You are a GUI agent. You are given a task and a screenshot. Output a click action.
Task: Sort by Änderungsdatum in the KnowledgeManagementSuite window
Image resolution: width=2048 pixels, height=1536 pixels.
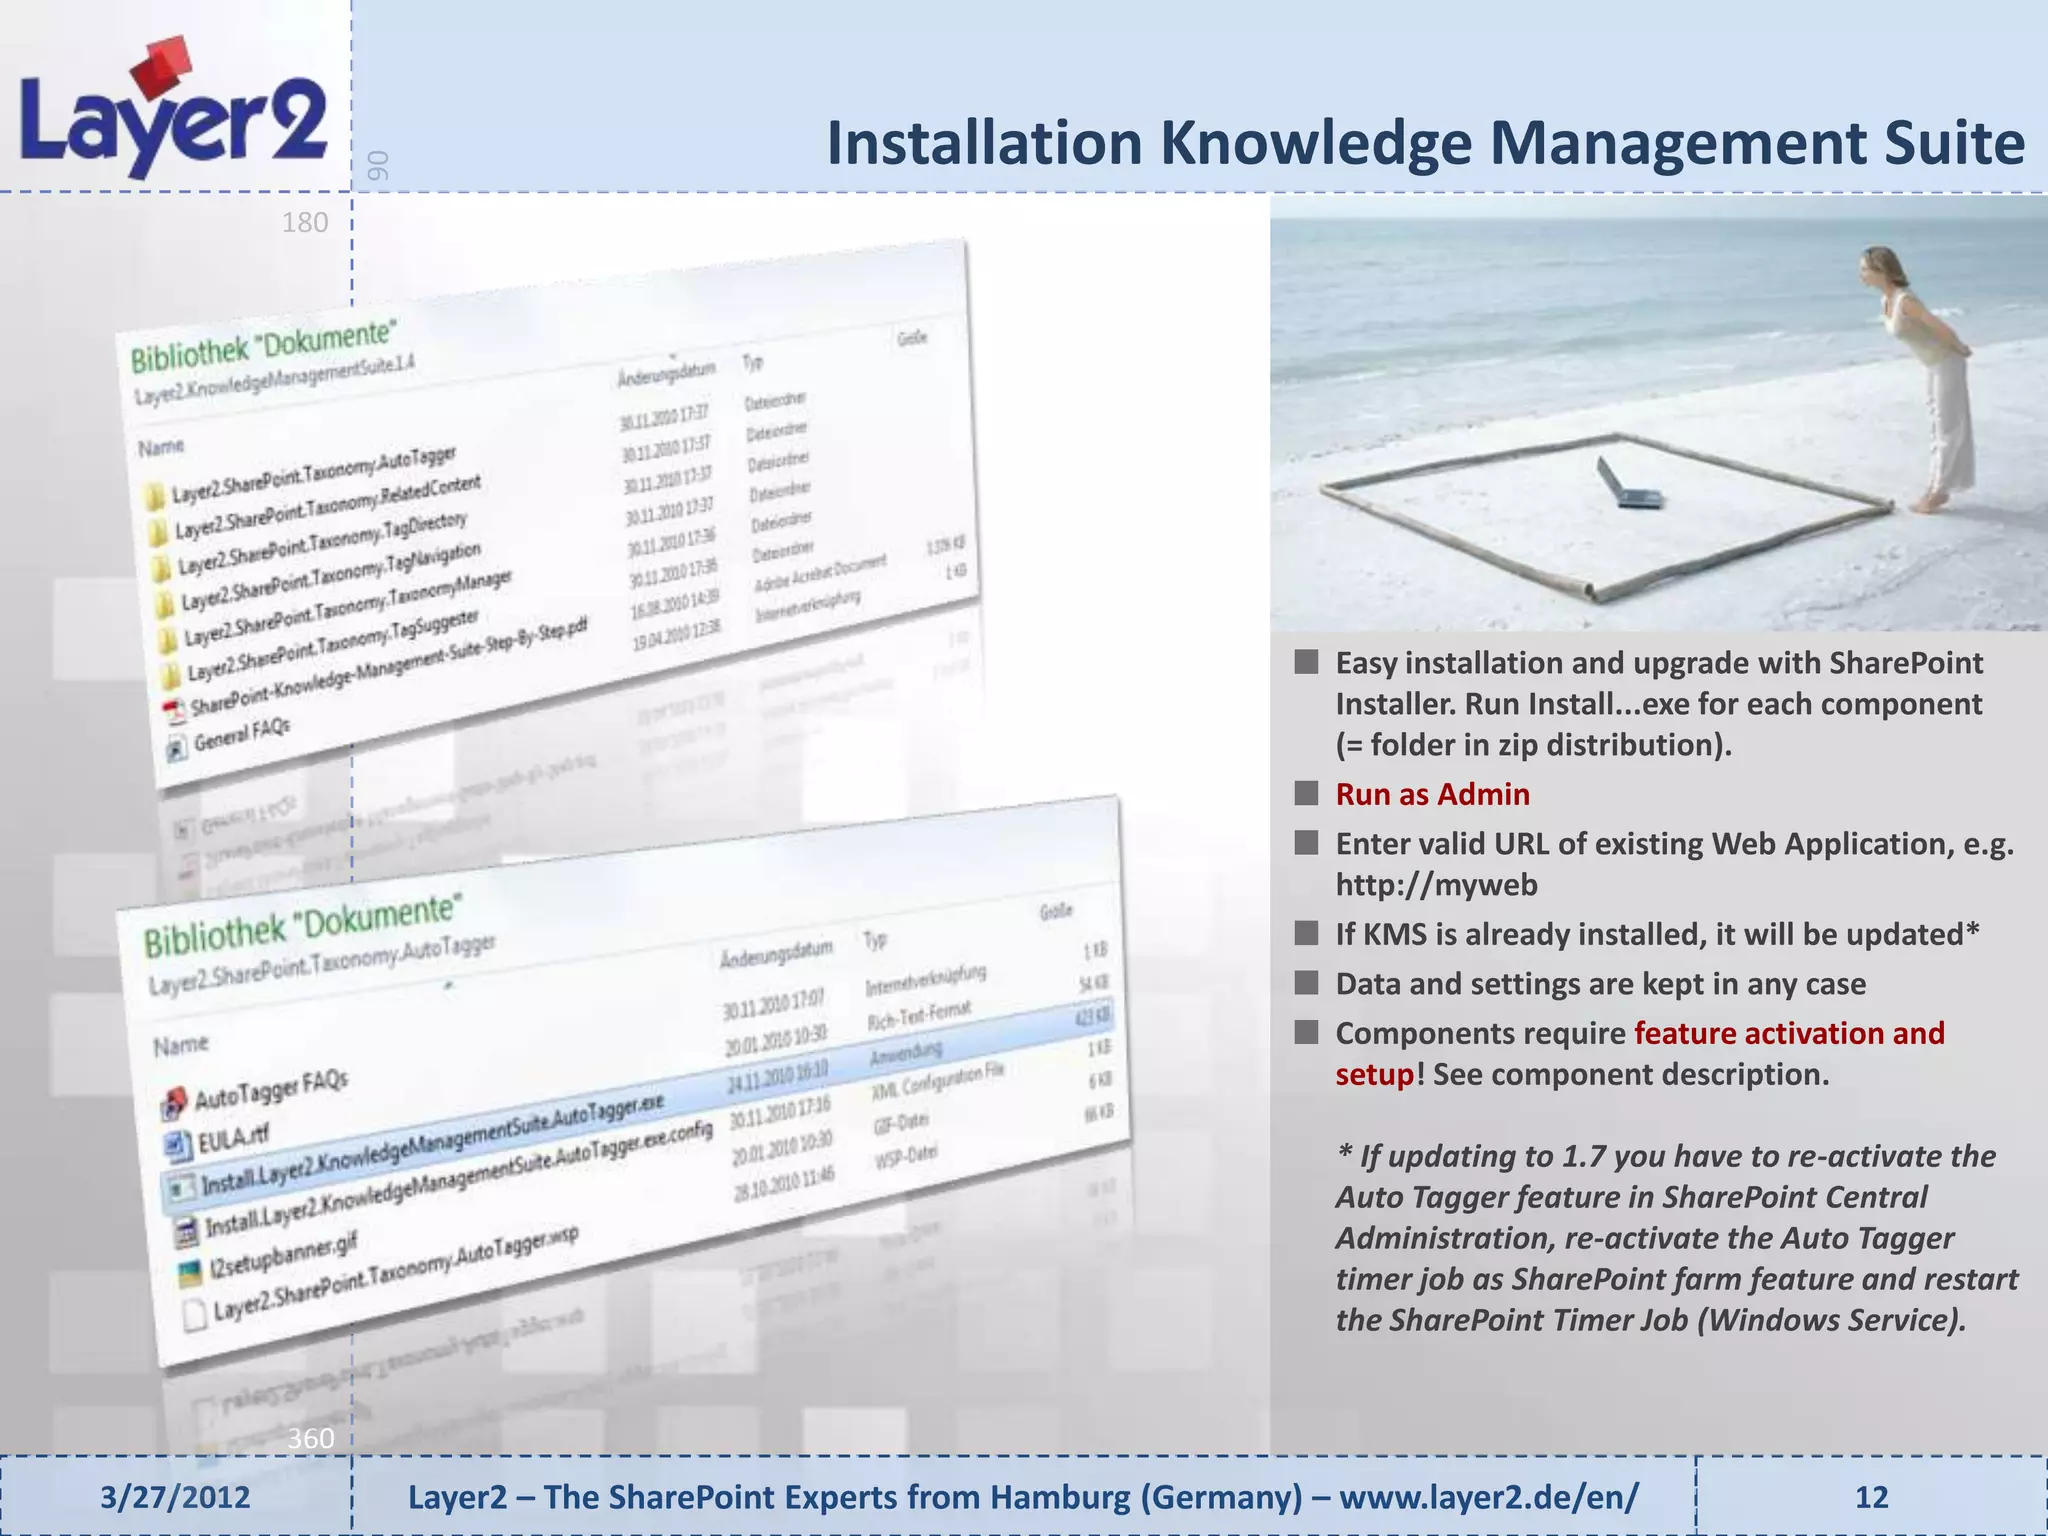pos(665,374)
